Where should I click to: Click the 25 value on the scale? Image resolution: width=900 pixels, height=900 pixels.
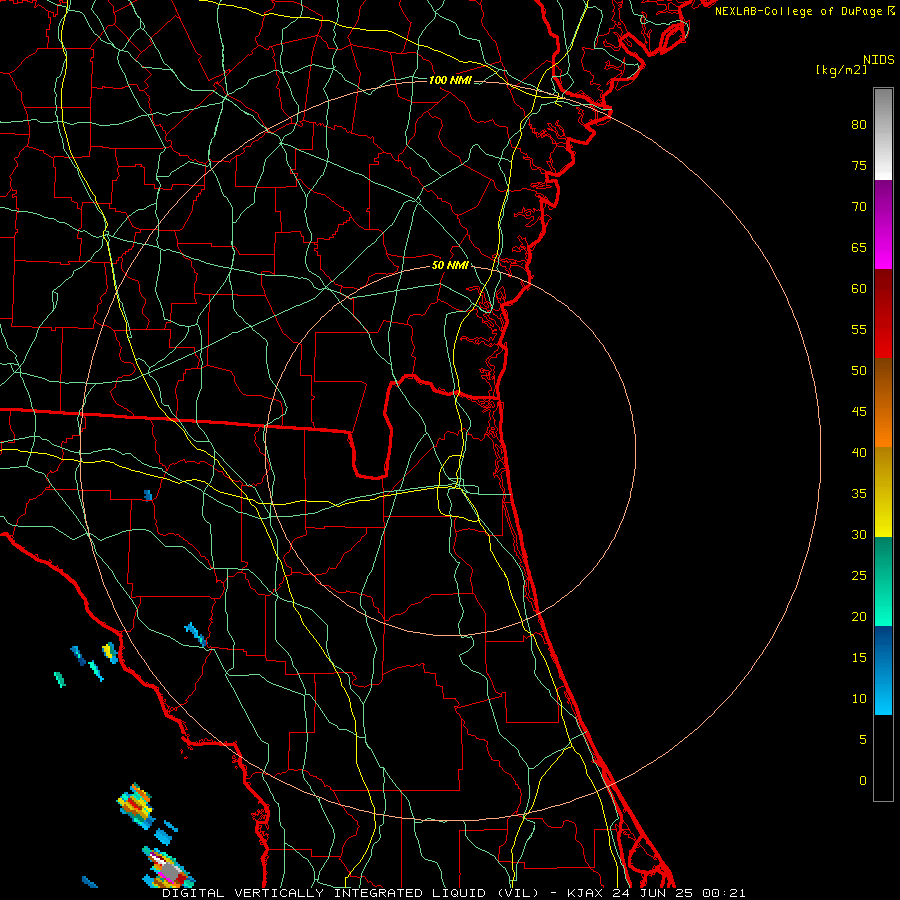point(859,576)
